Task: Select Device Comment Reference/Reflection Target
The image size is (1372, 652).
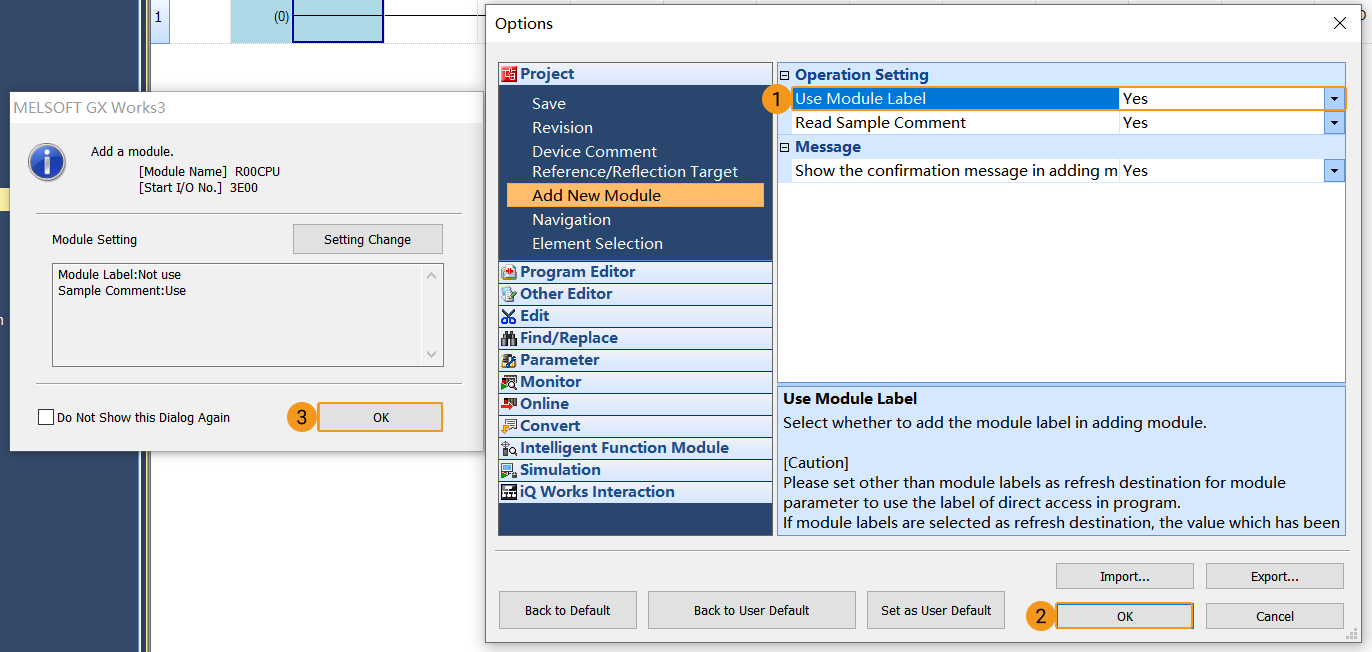Action: (x=634, y=162)
